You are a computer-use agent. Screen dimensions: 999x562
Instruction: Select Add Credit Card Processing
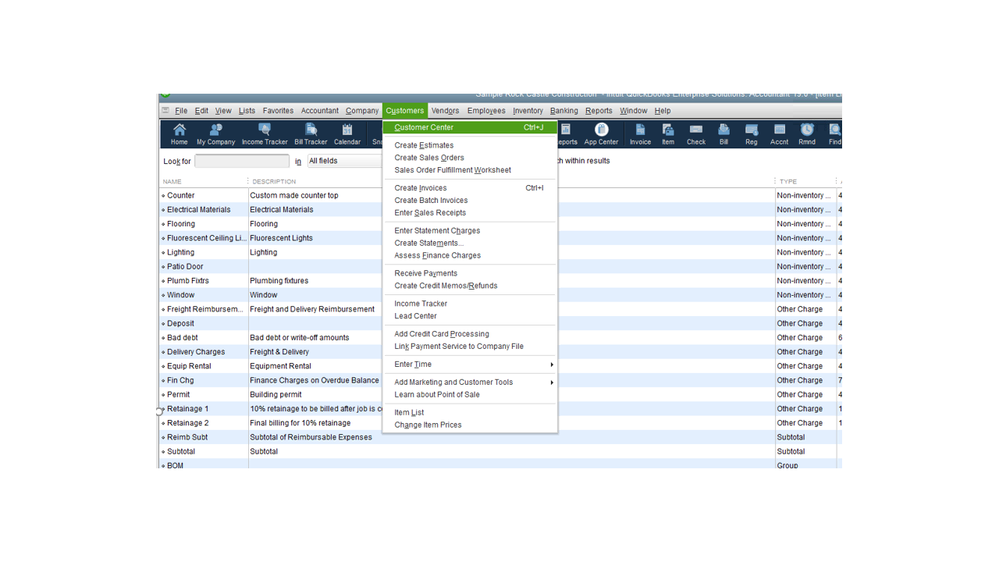[470, 334]
